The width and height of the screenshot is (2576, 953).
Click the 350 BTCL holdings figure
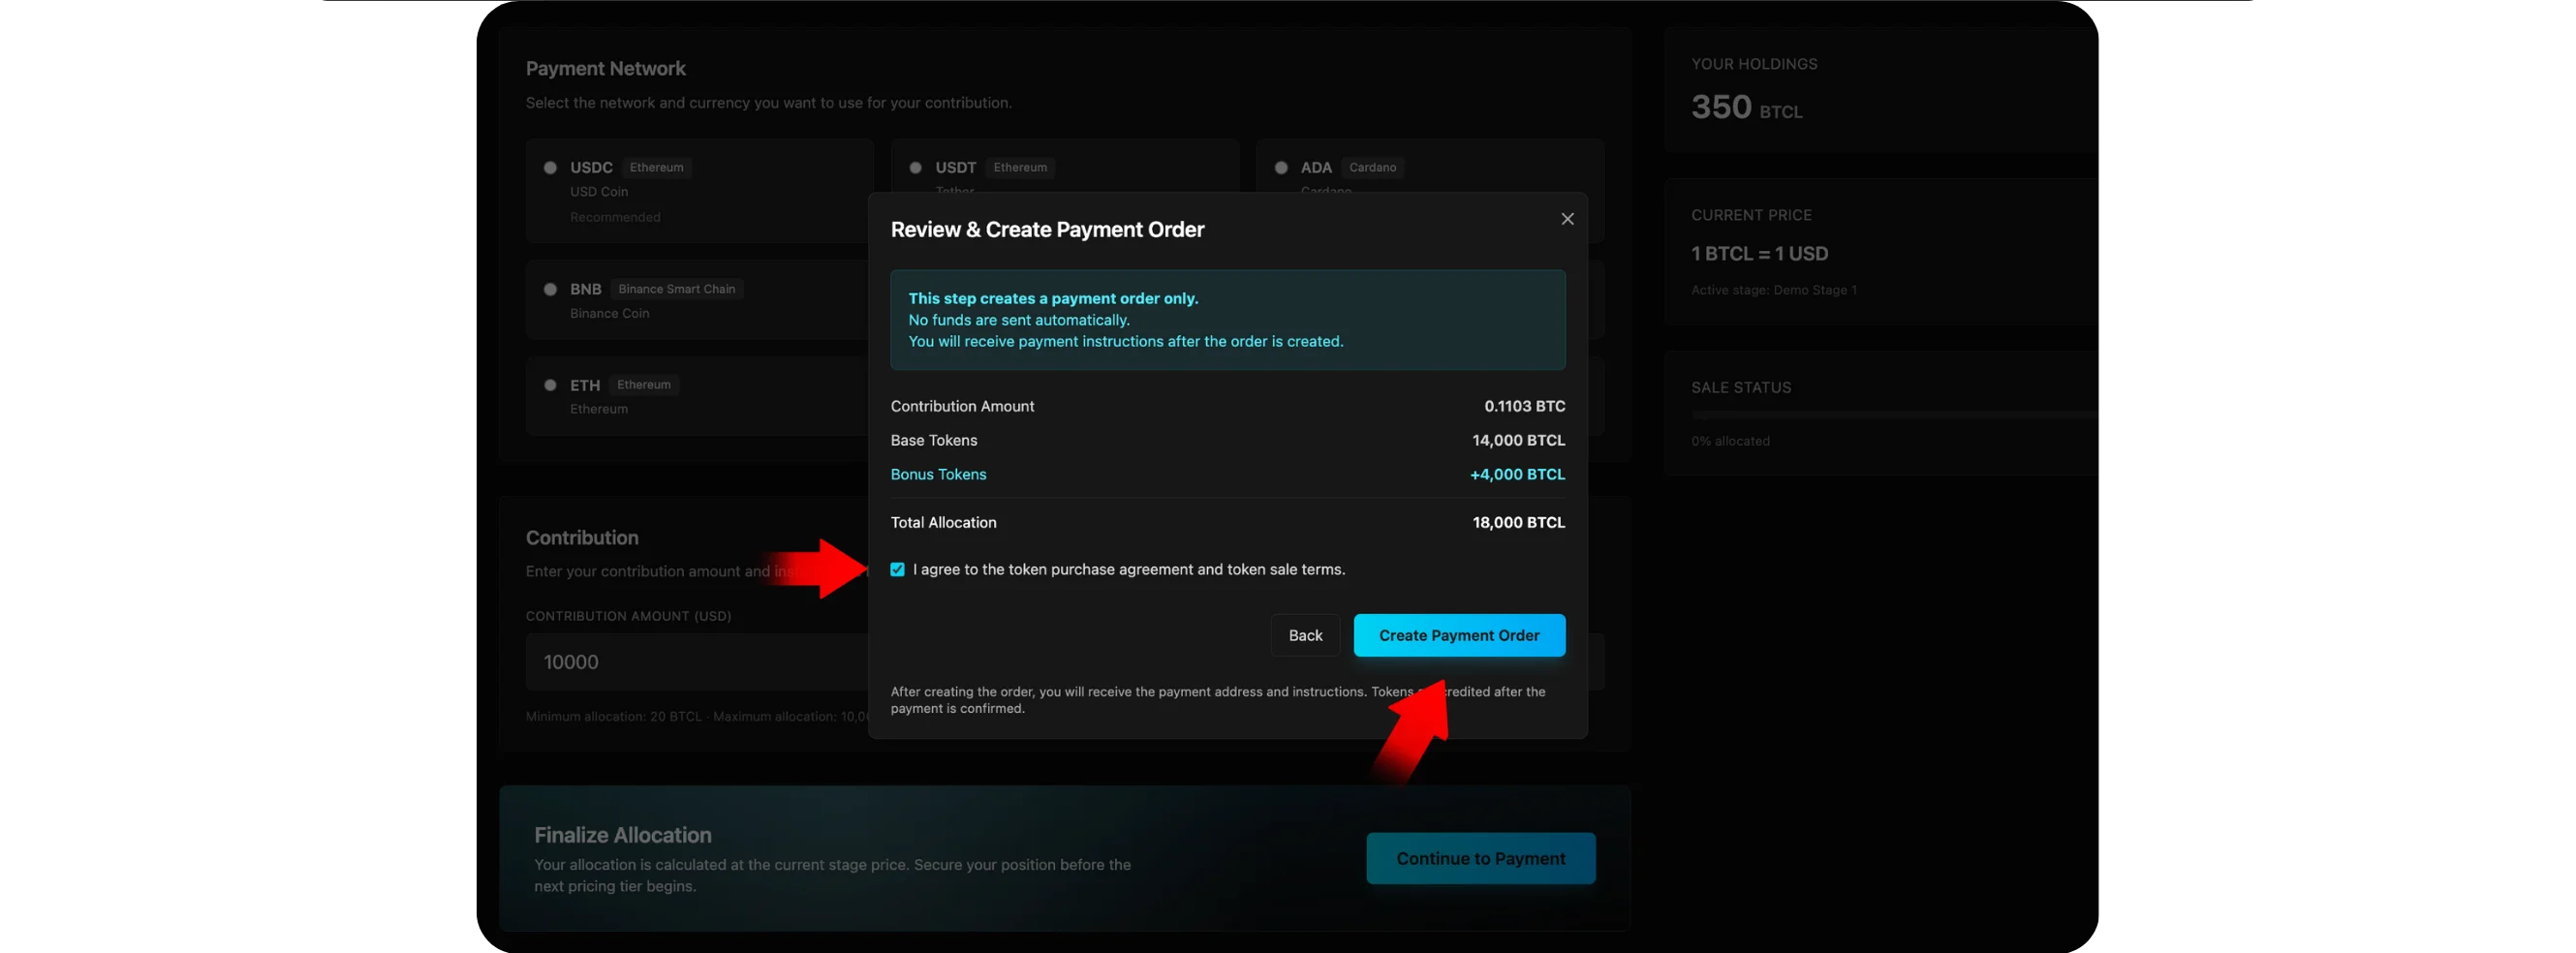coord(1745,107)
